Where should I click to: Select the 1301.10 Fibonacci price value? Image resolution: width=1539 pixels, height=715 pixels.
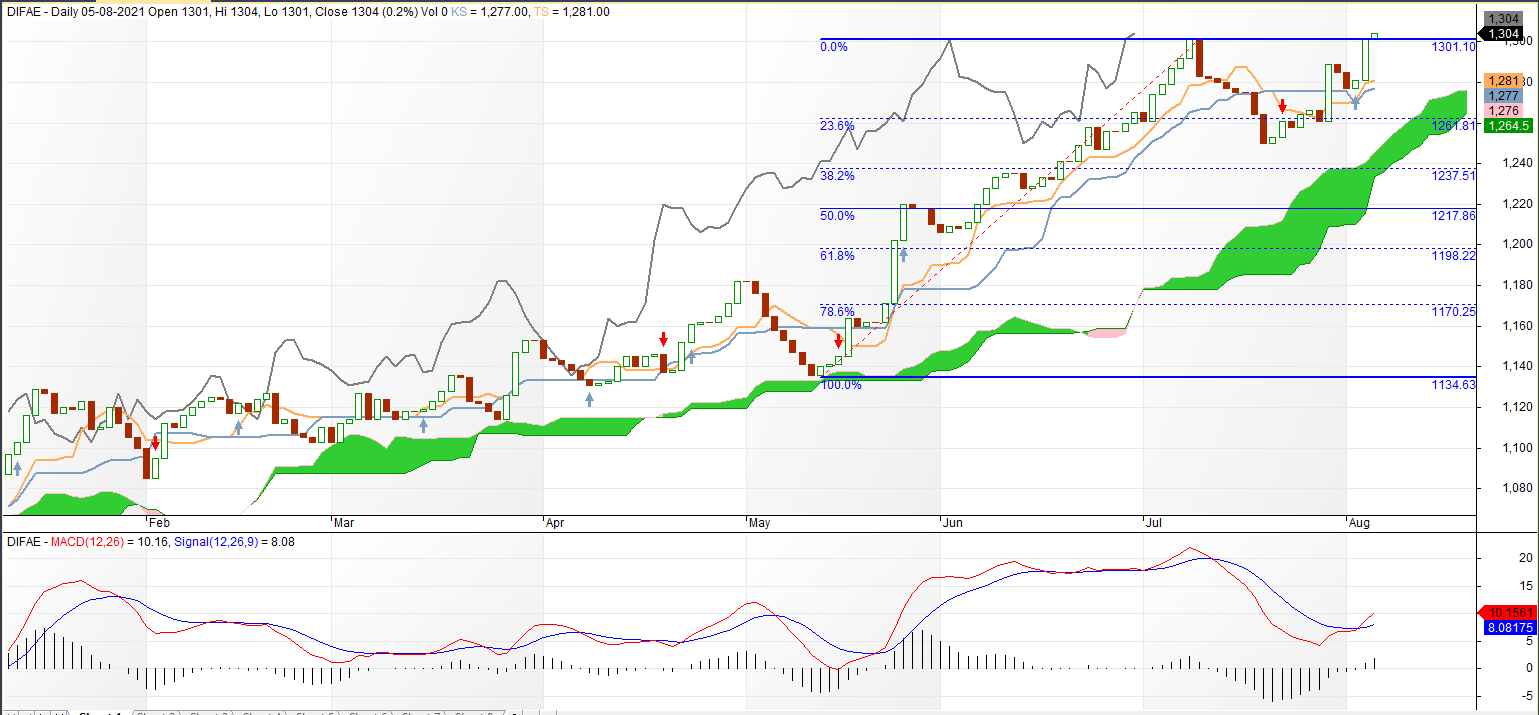(1454, 47)
